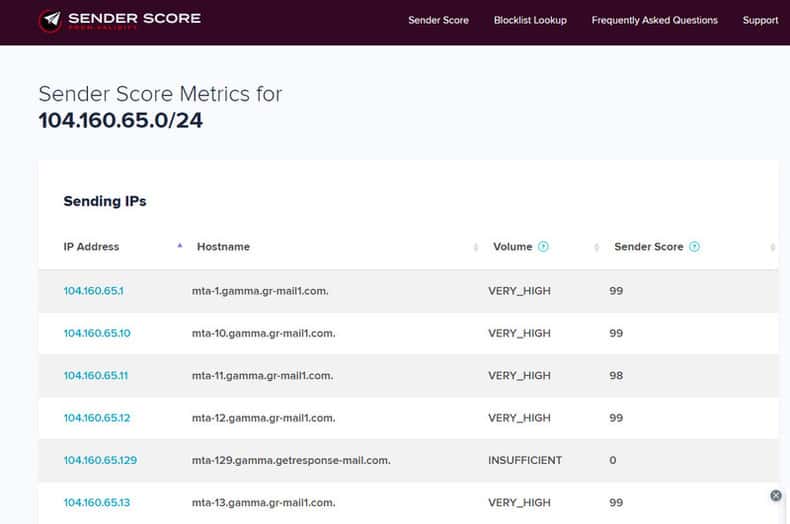The height and width of the screenshot is (524, 790).
Task: Click the Hostname column header
Action: [223, 246]
